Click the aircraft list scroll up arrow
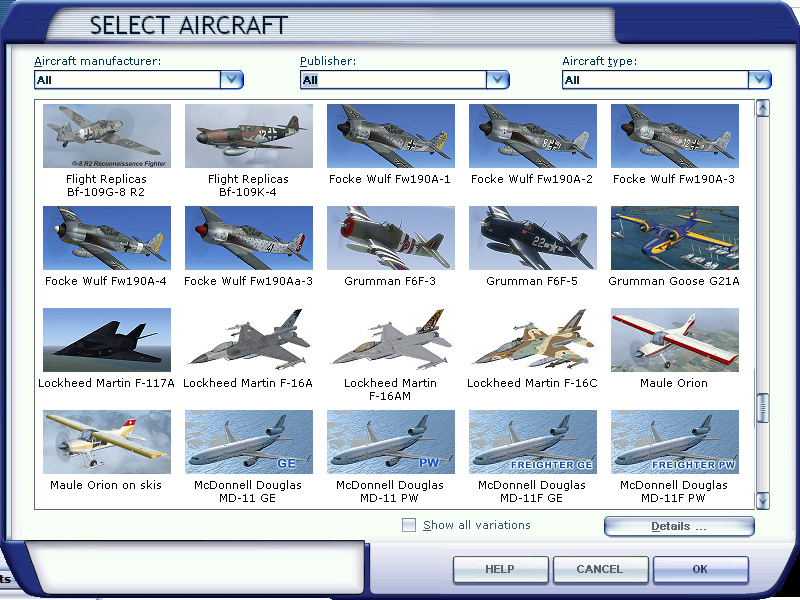Screen dimensions: 800x600 point(763,108)
